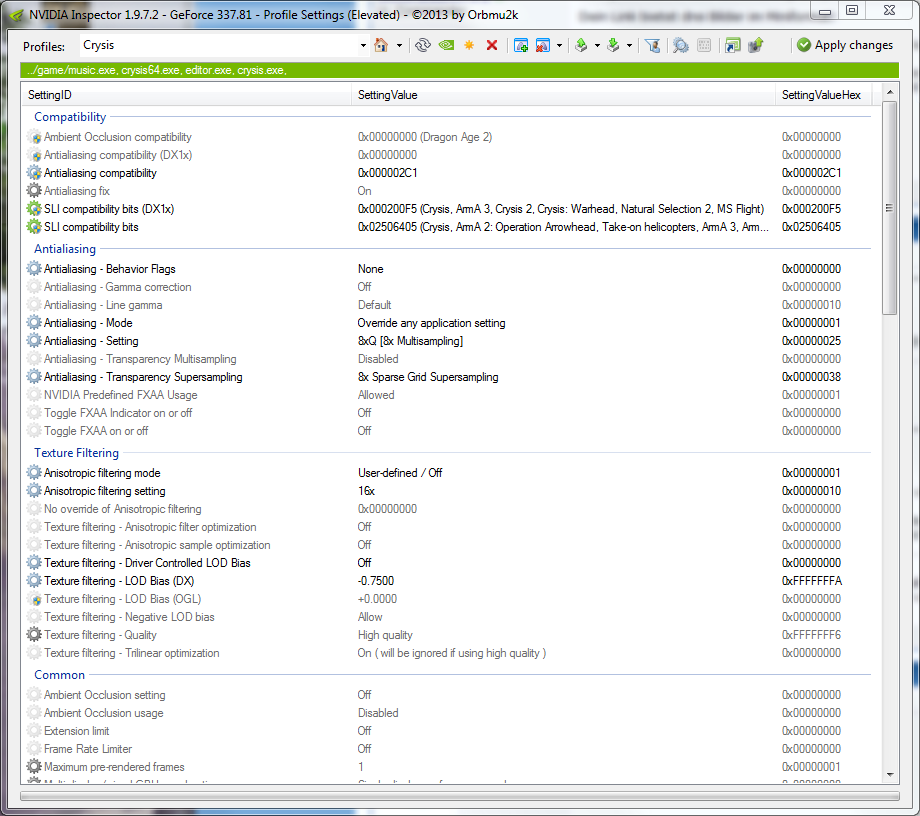Collapse the Compatibility group header

[x=70, y=117]
